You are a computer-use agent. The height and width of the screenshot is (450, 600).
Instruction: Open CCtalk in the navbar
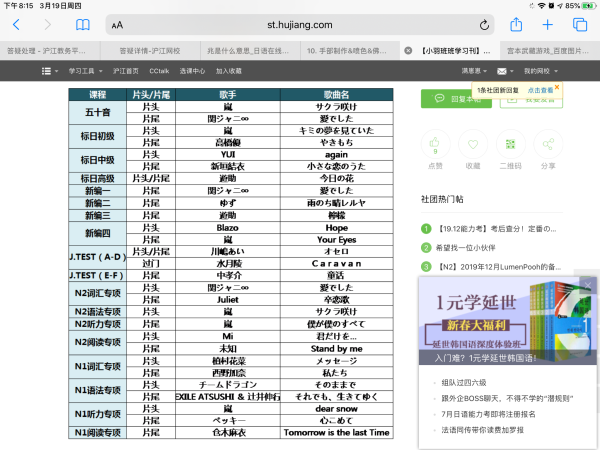159,71
